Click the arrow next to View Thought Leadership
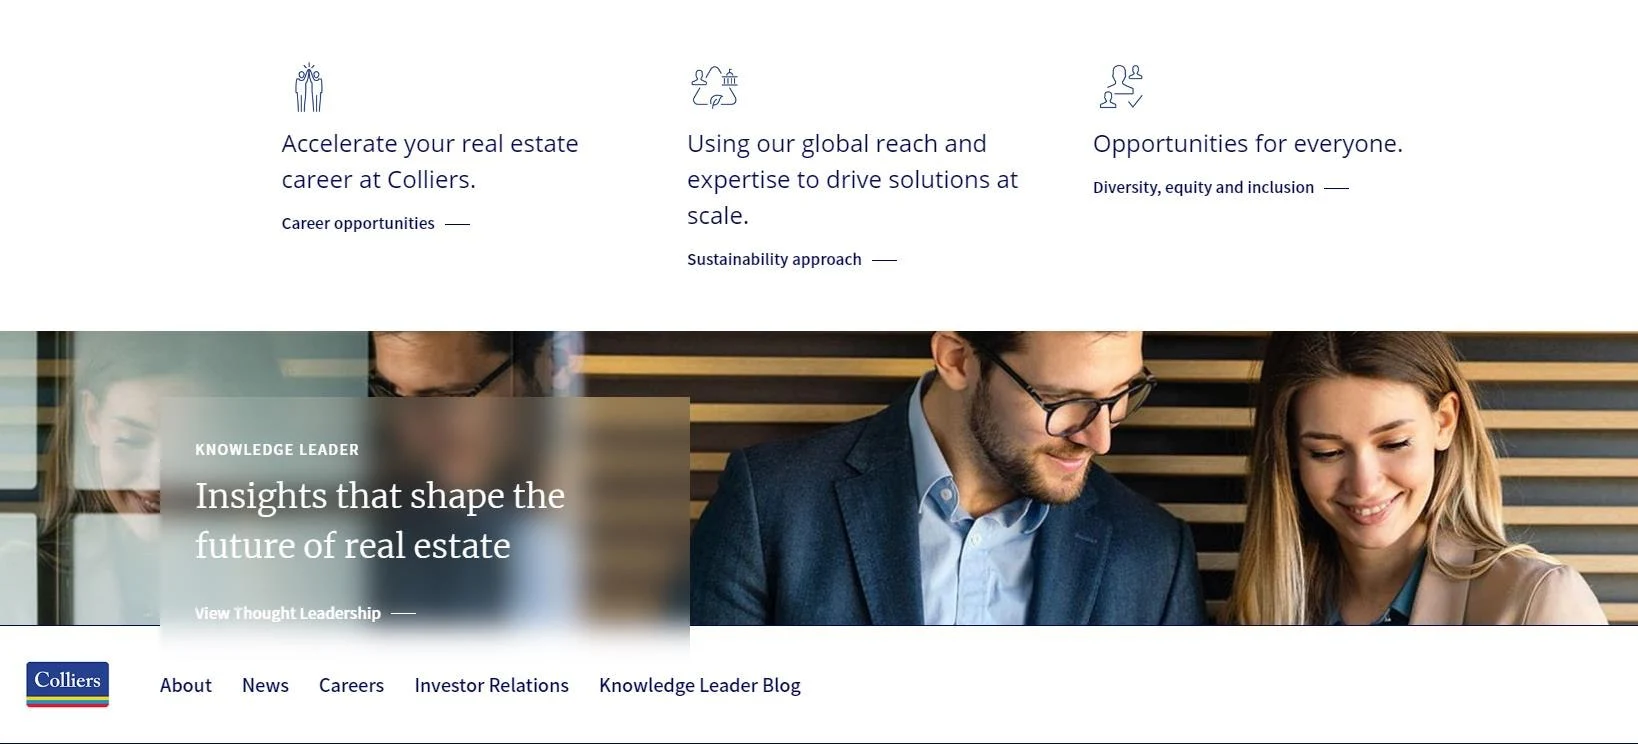Screen dimensions: 1638x744 click(x=404, y=614)
